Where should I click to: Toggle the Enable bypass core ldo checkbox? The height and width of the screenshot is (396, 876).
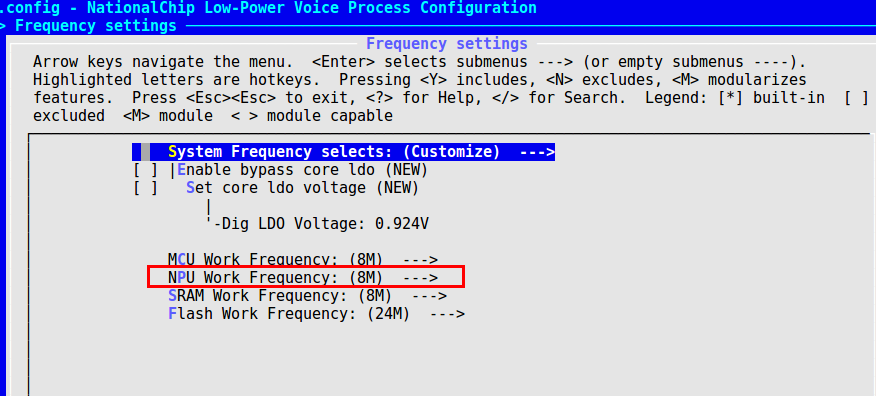coord(146,170)
